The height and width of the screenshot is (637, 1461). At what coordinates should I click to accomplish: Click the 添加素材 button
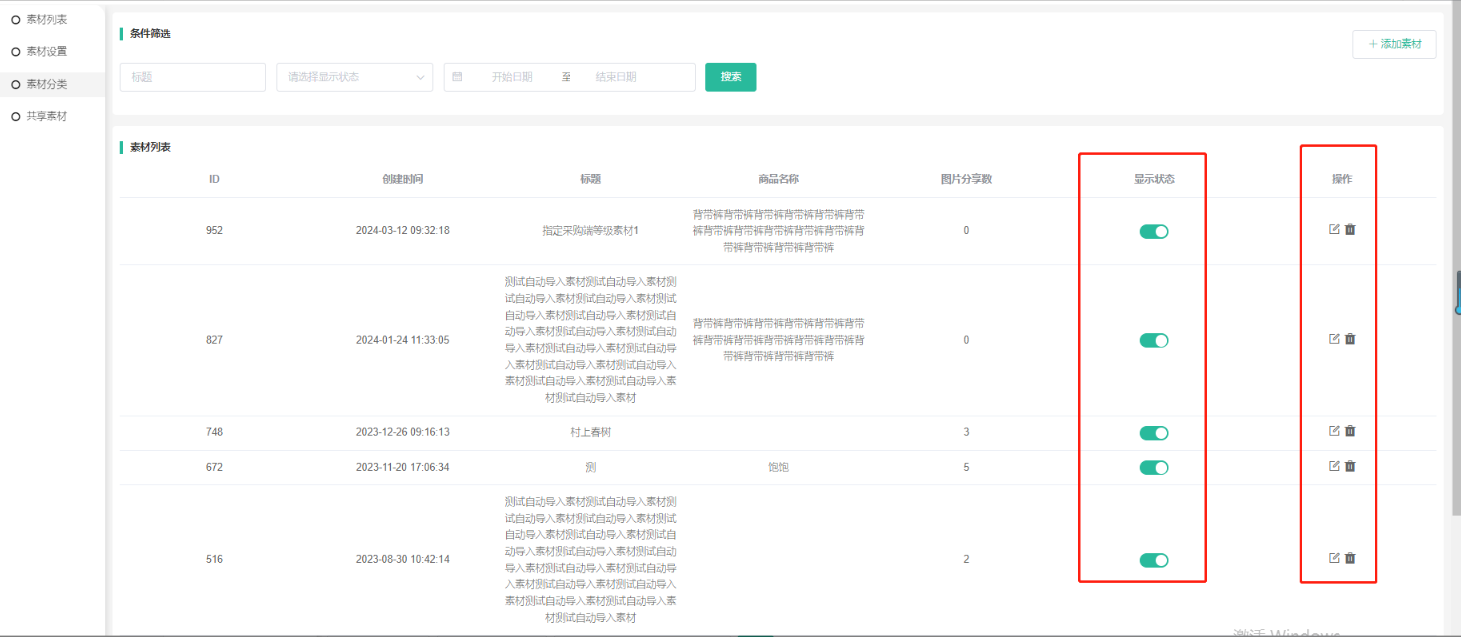point(1393,44)
